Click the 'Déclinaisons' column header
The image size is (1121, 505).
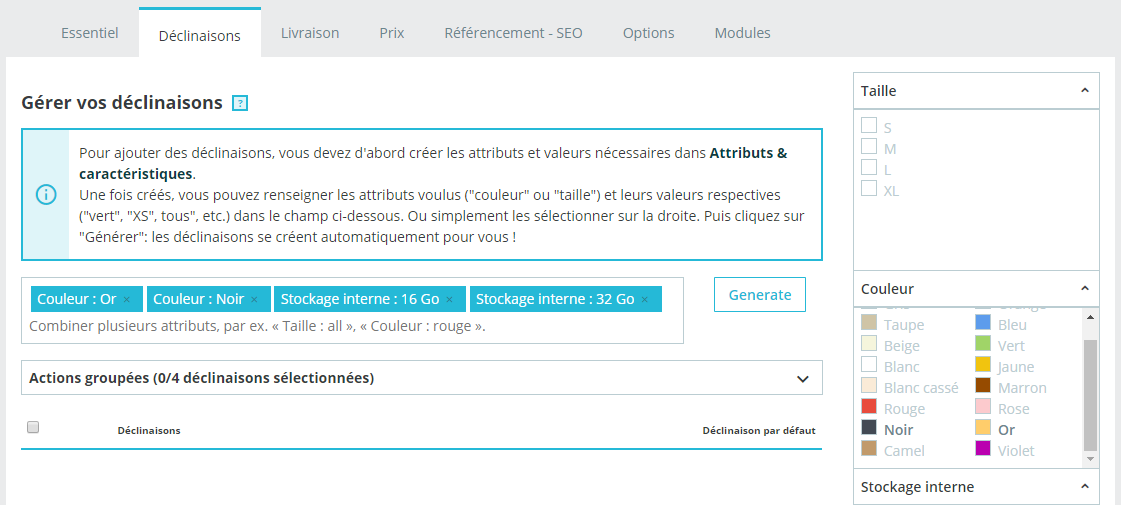click(x=149, y=431)
